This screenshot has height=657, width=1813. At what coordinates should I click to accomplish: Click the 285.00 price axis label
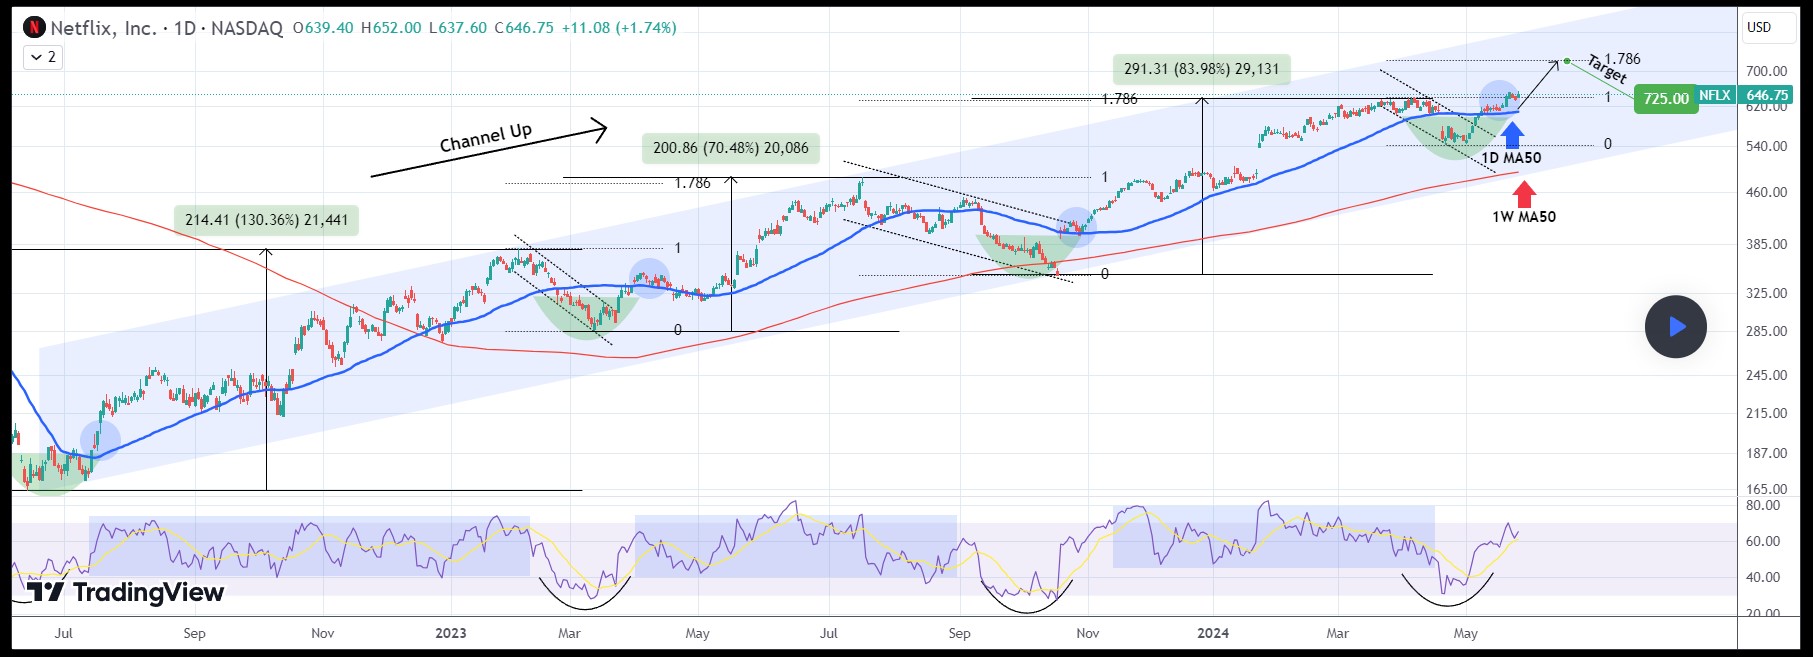[1766, 331]
